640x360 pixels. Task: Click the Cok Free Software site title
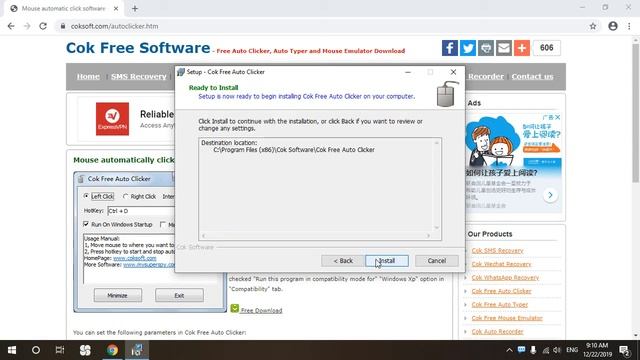pos(138,48)
